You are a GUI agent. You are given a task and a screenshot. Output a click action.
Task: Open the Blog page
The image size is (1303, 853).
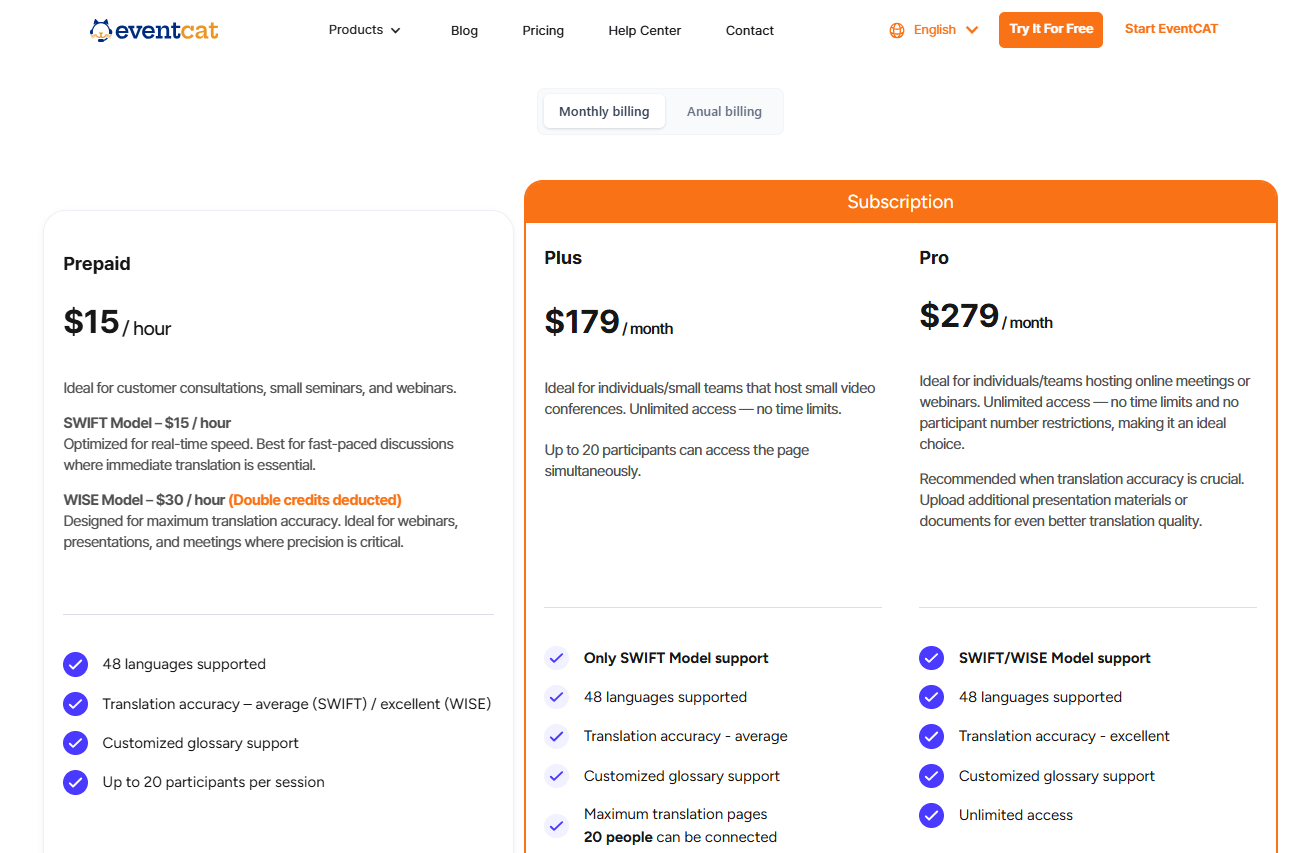(x=464, y=31)
